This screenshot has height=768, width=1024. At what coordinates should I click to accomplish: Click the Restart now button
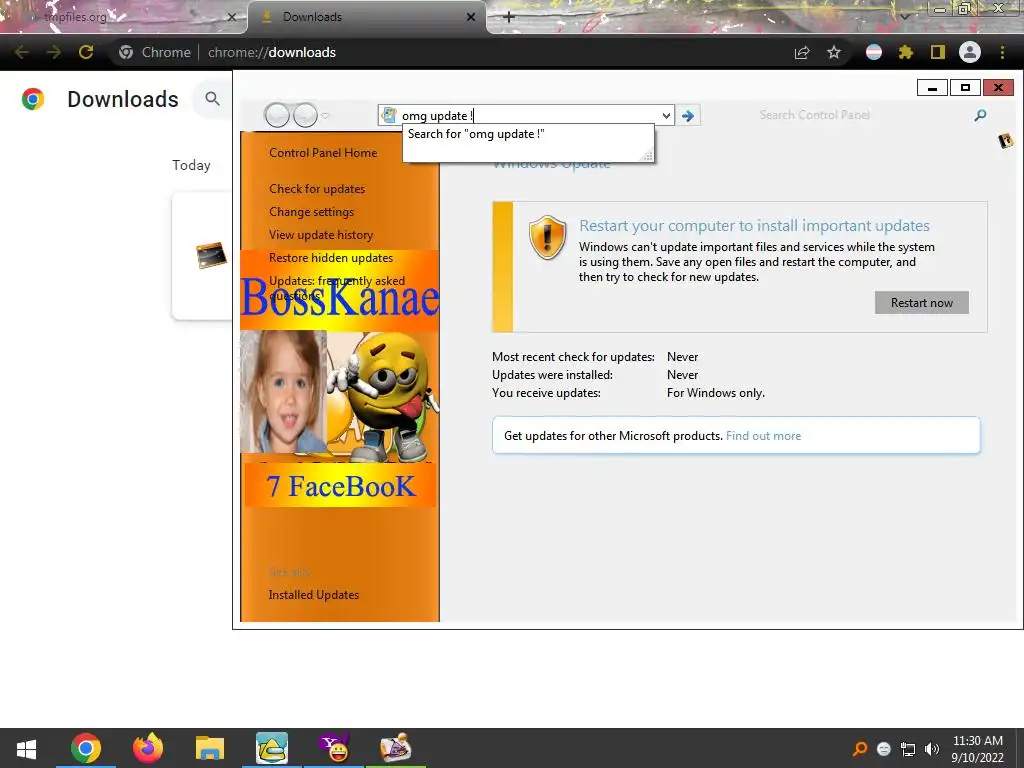(921, 302)
